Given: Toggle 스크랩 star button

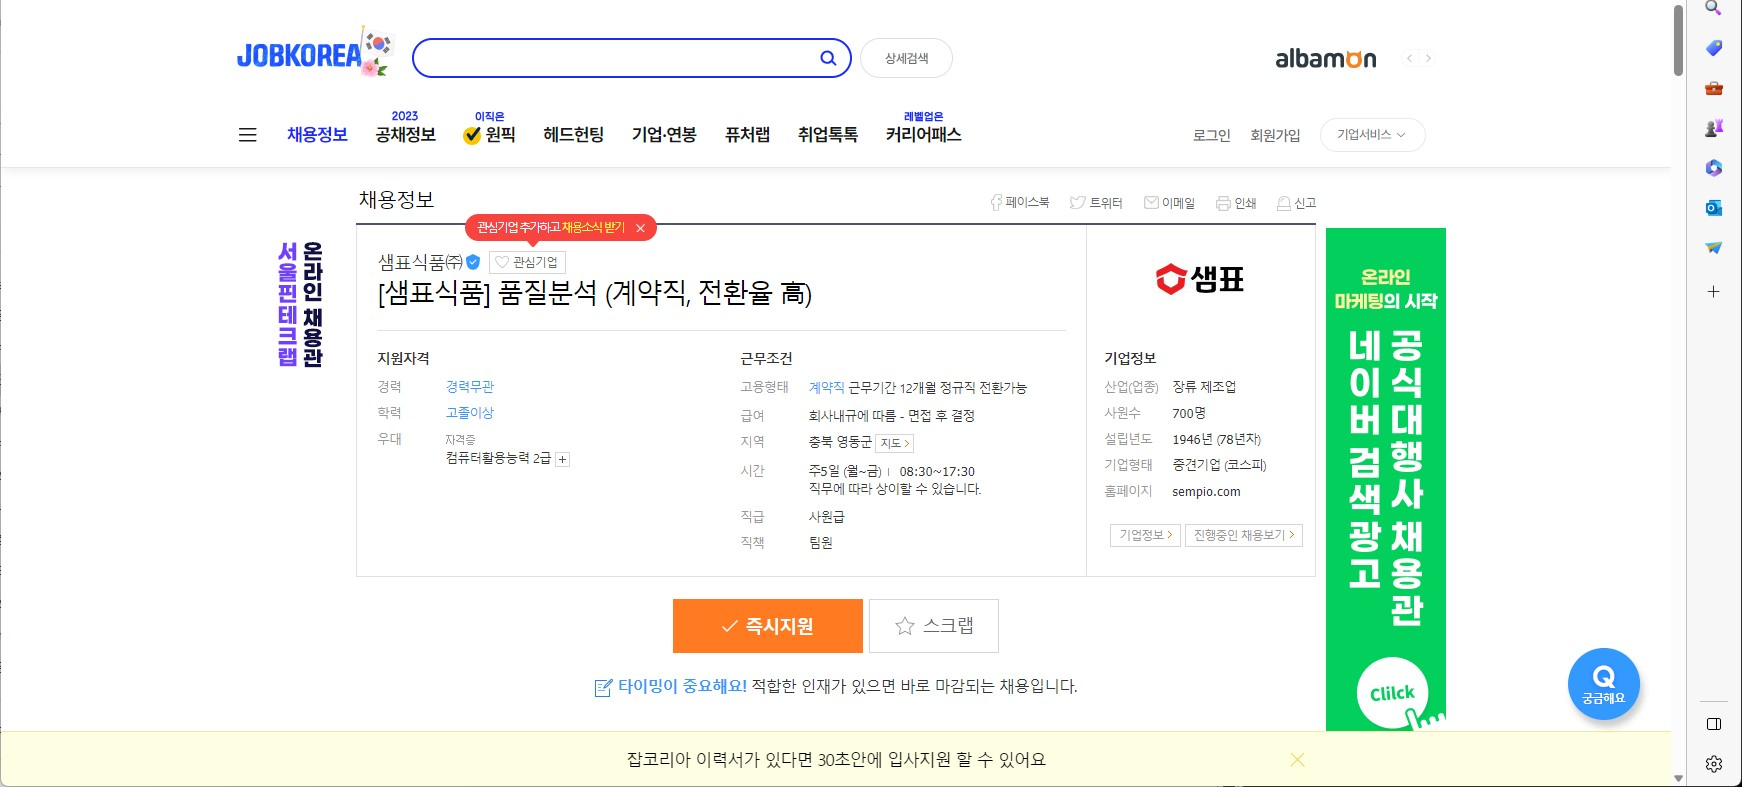Looking at the screenshot, I should tap(934, 626).
